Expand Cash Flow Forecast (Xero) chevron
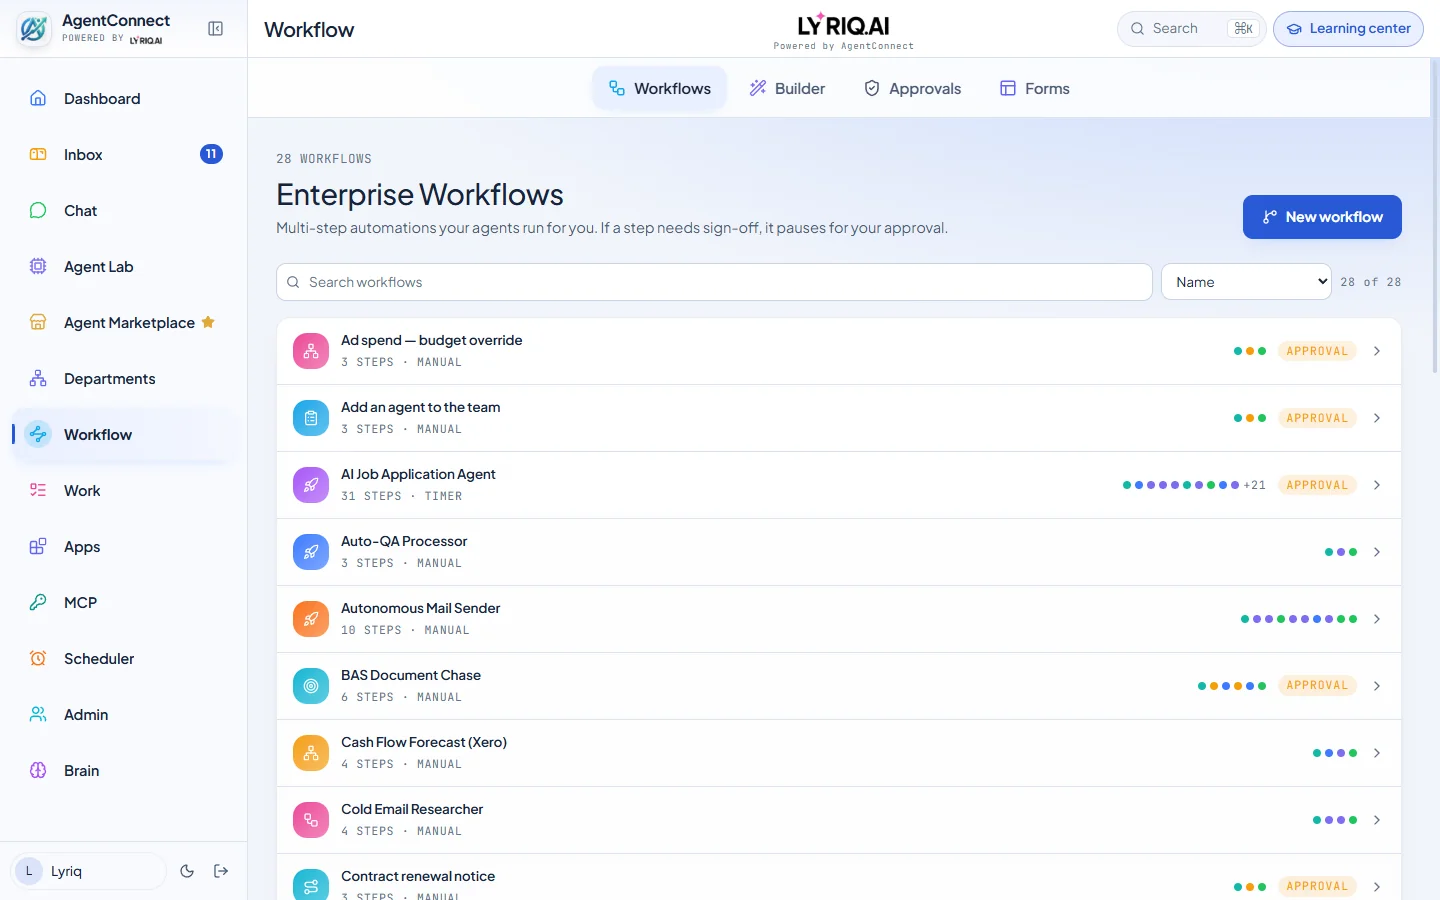 [1377, 753]
